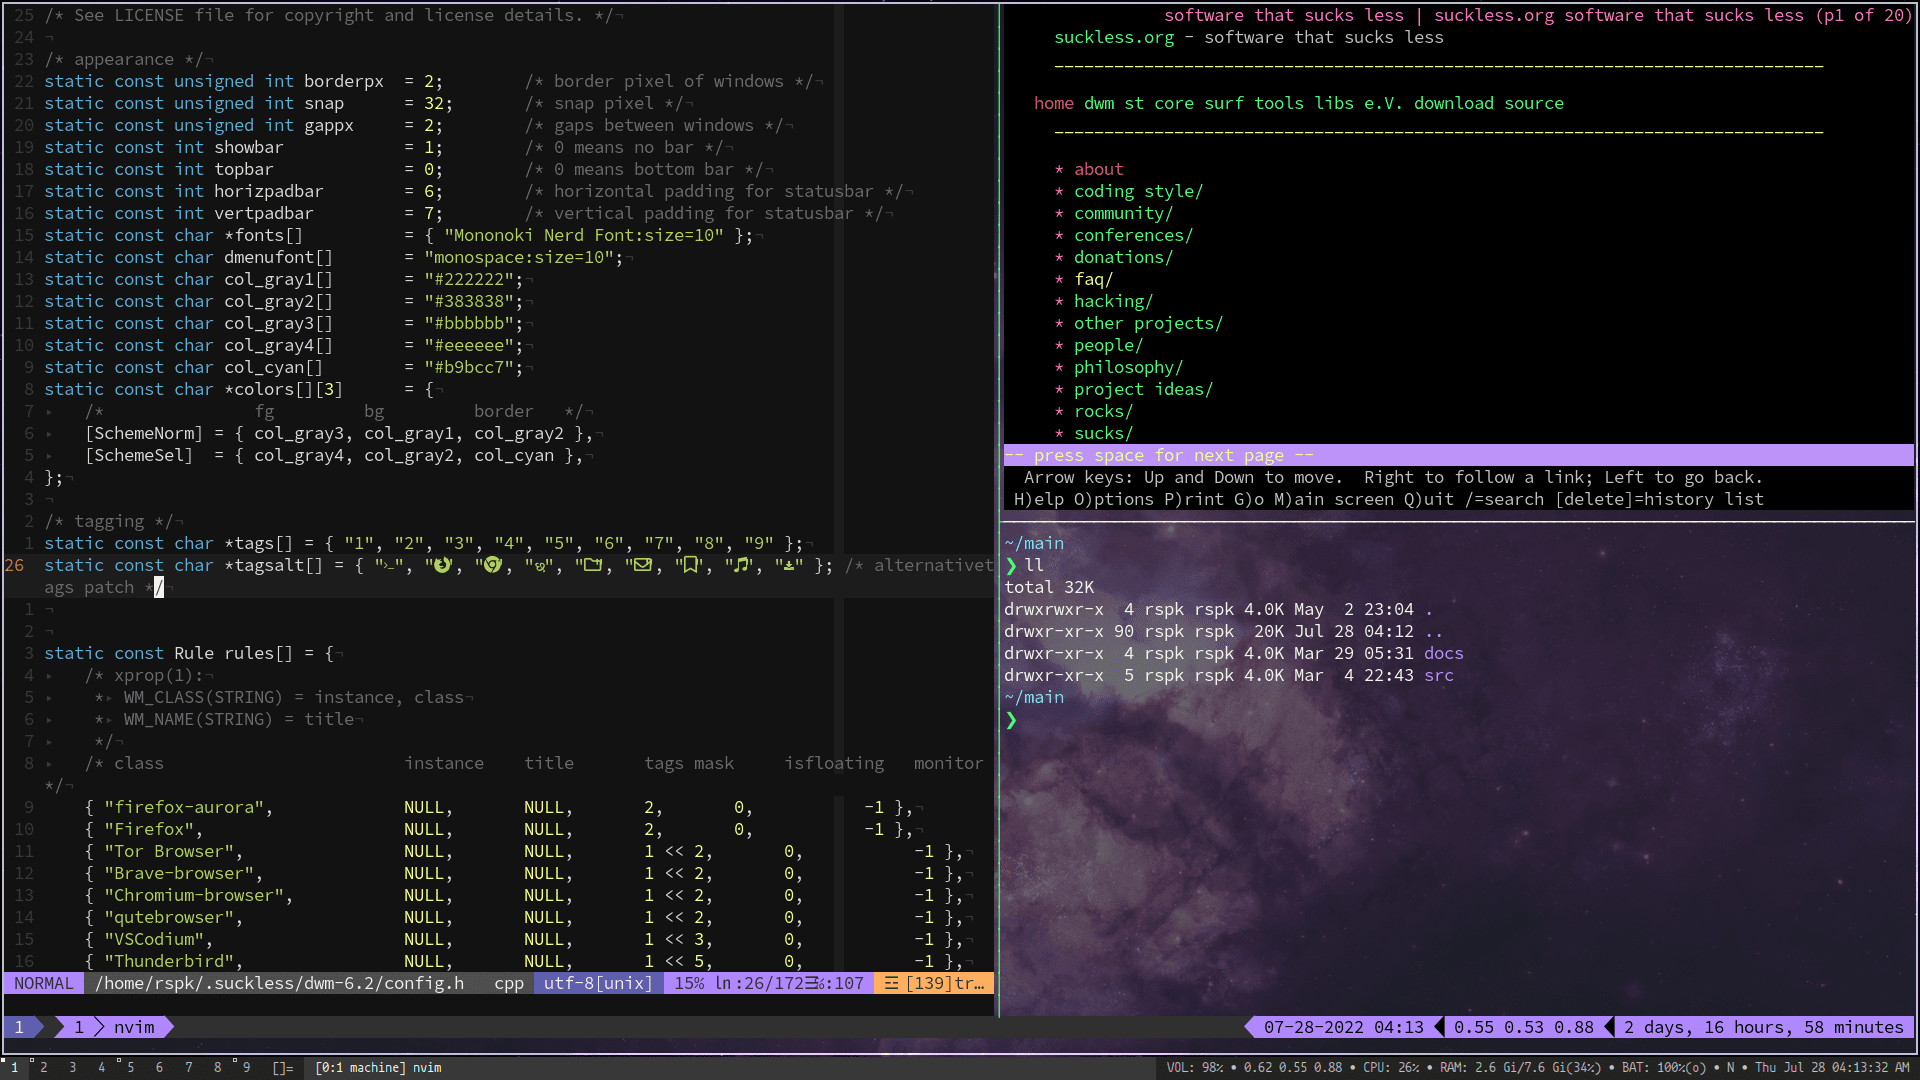
Task: Click the bookmark glyph in tagsalt array
Action: tap(691, 566)
